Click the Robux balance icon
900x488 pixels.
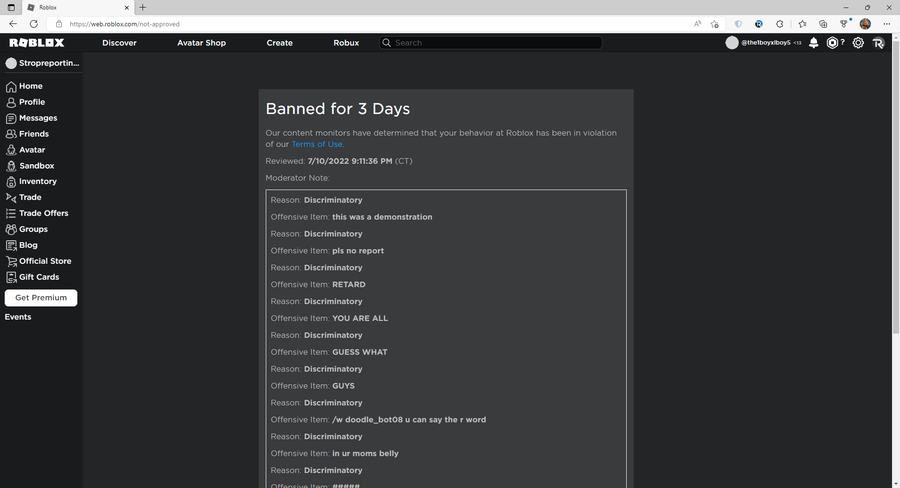[832, 42]
